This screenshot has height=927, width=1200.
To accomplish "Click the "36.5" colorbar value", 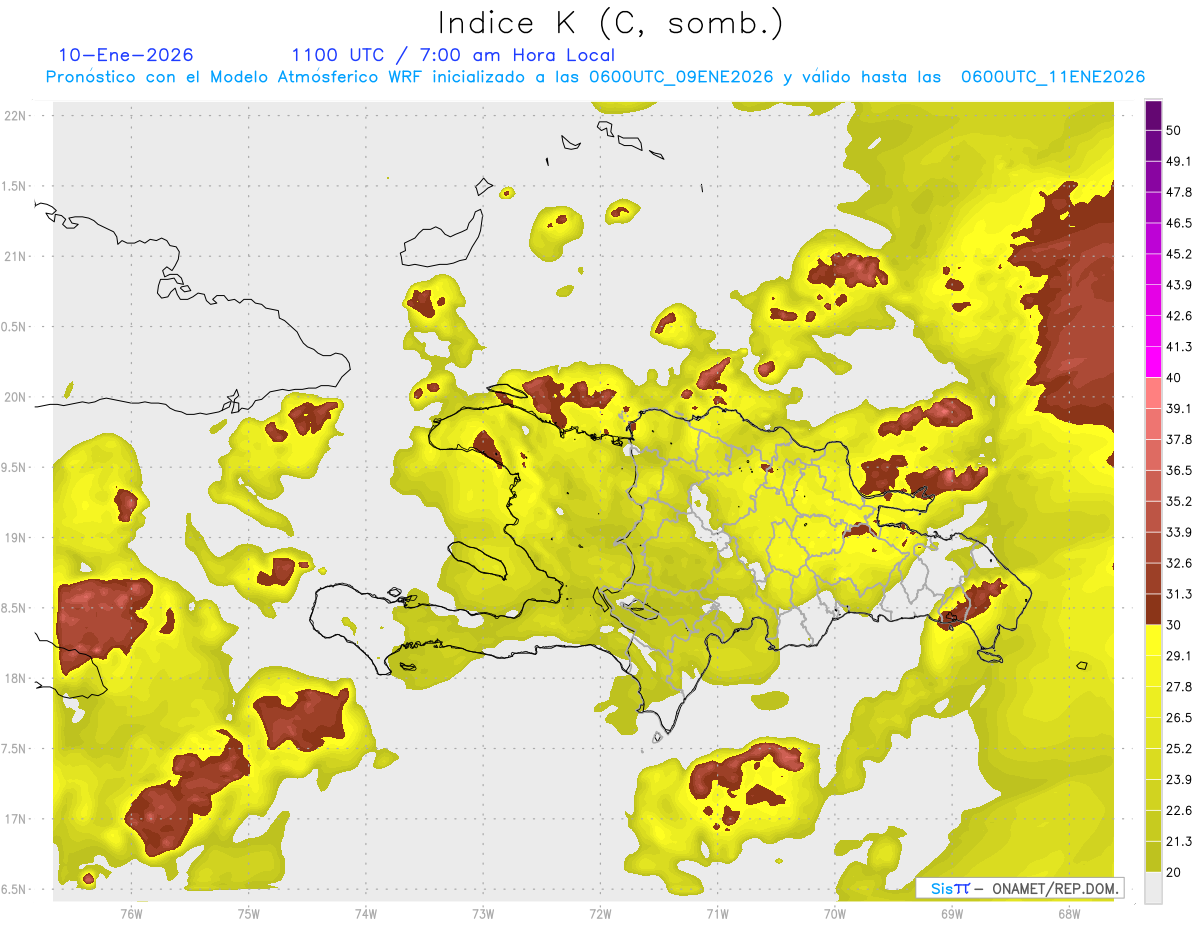I will (x=1179, y=470).
